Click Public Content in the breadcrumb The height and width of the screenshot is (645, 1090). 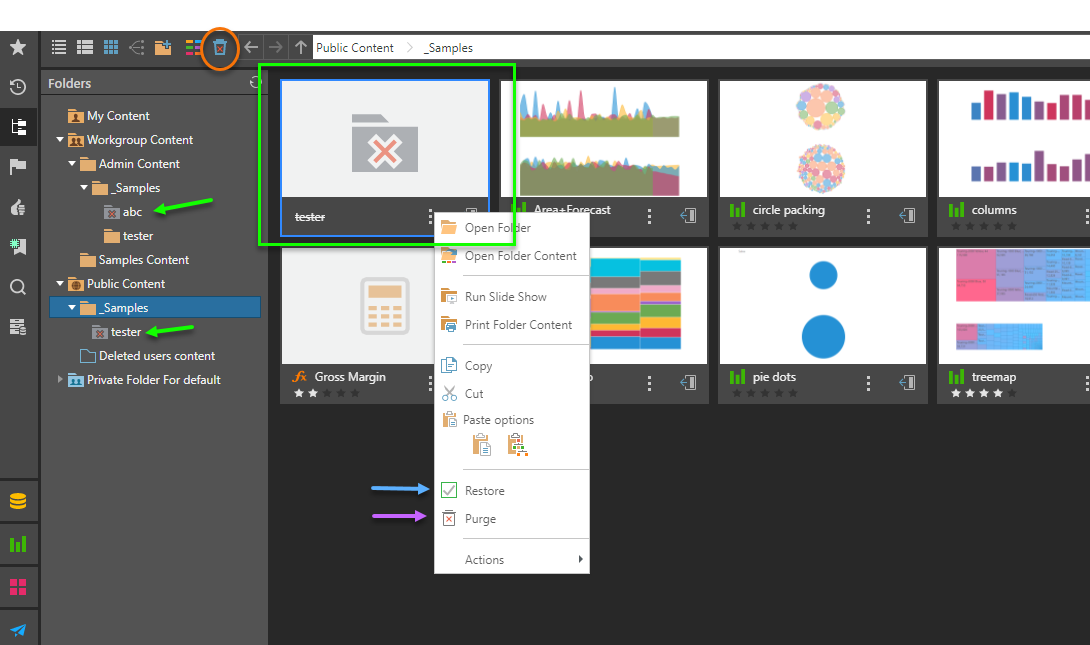point(355,47)
